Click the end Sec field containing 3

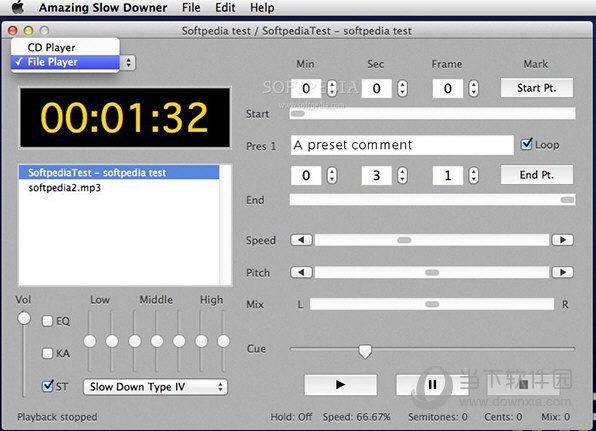click(x=376, y=175)
